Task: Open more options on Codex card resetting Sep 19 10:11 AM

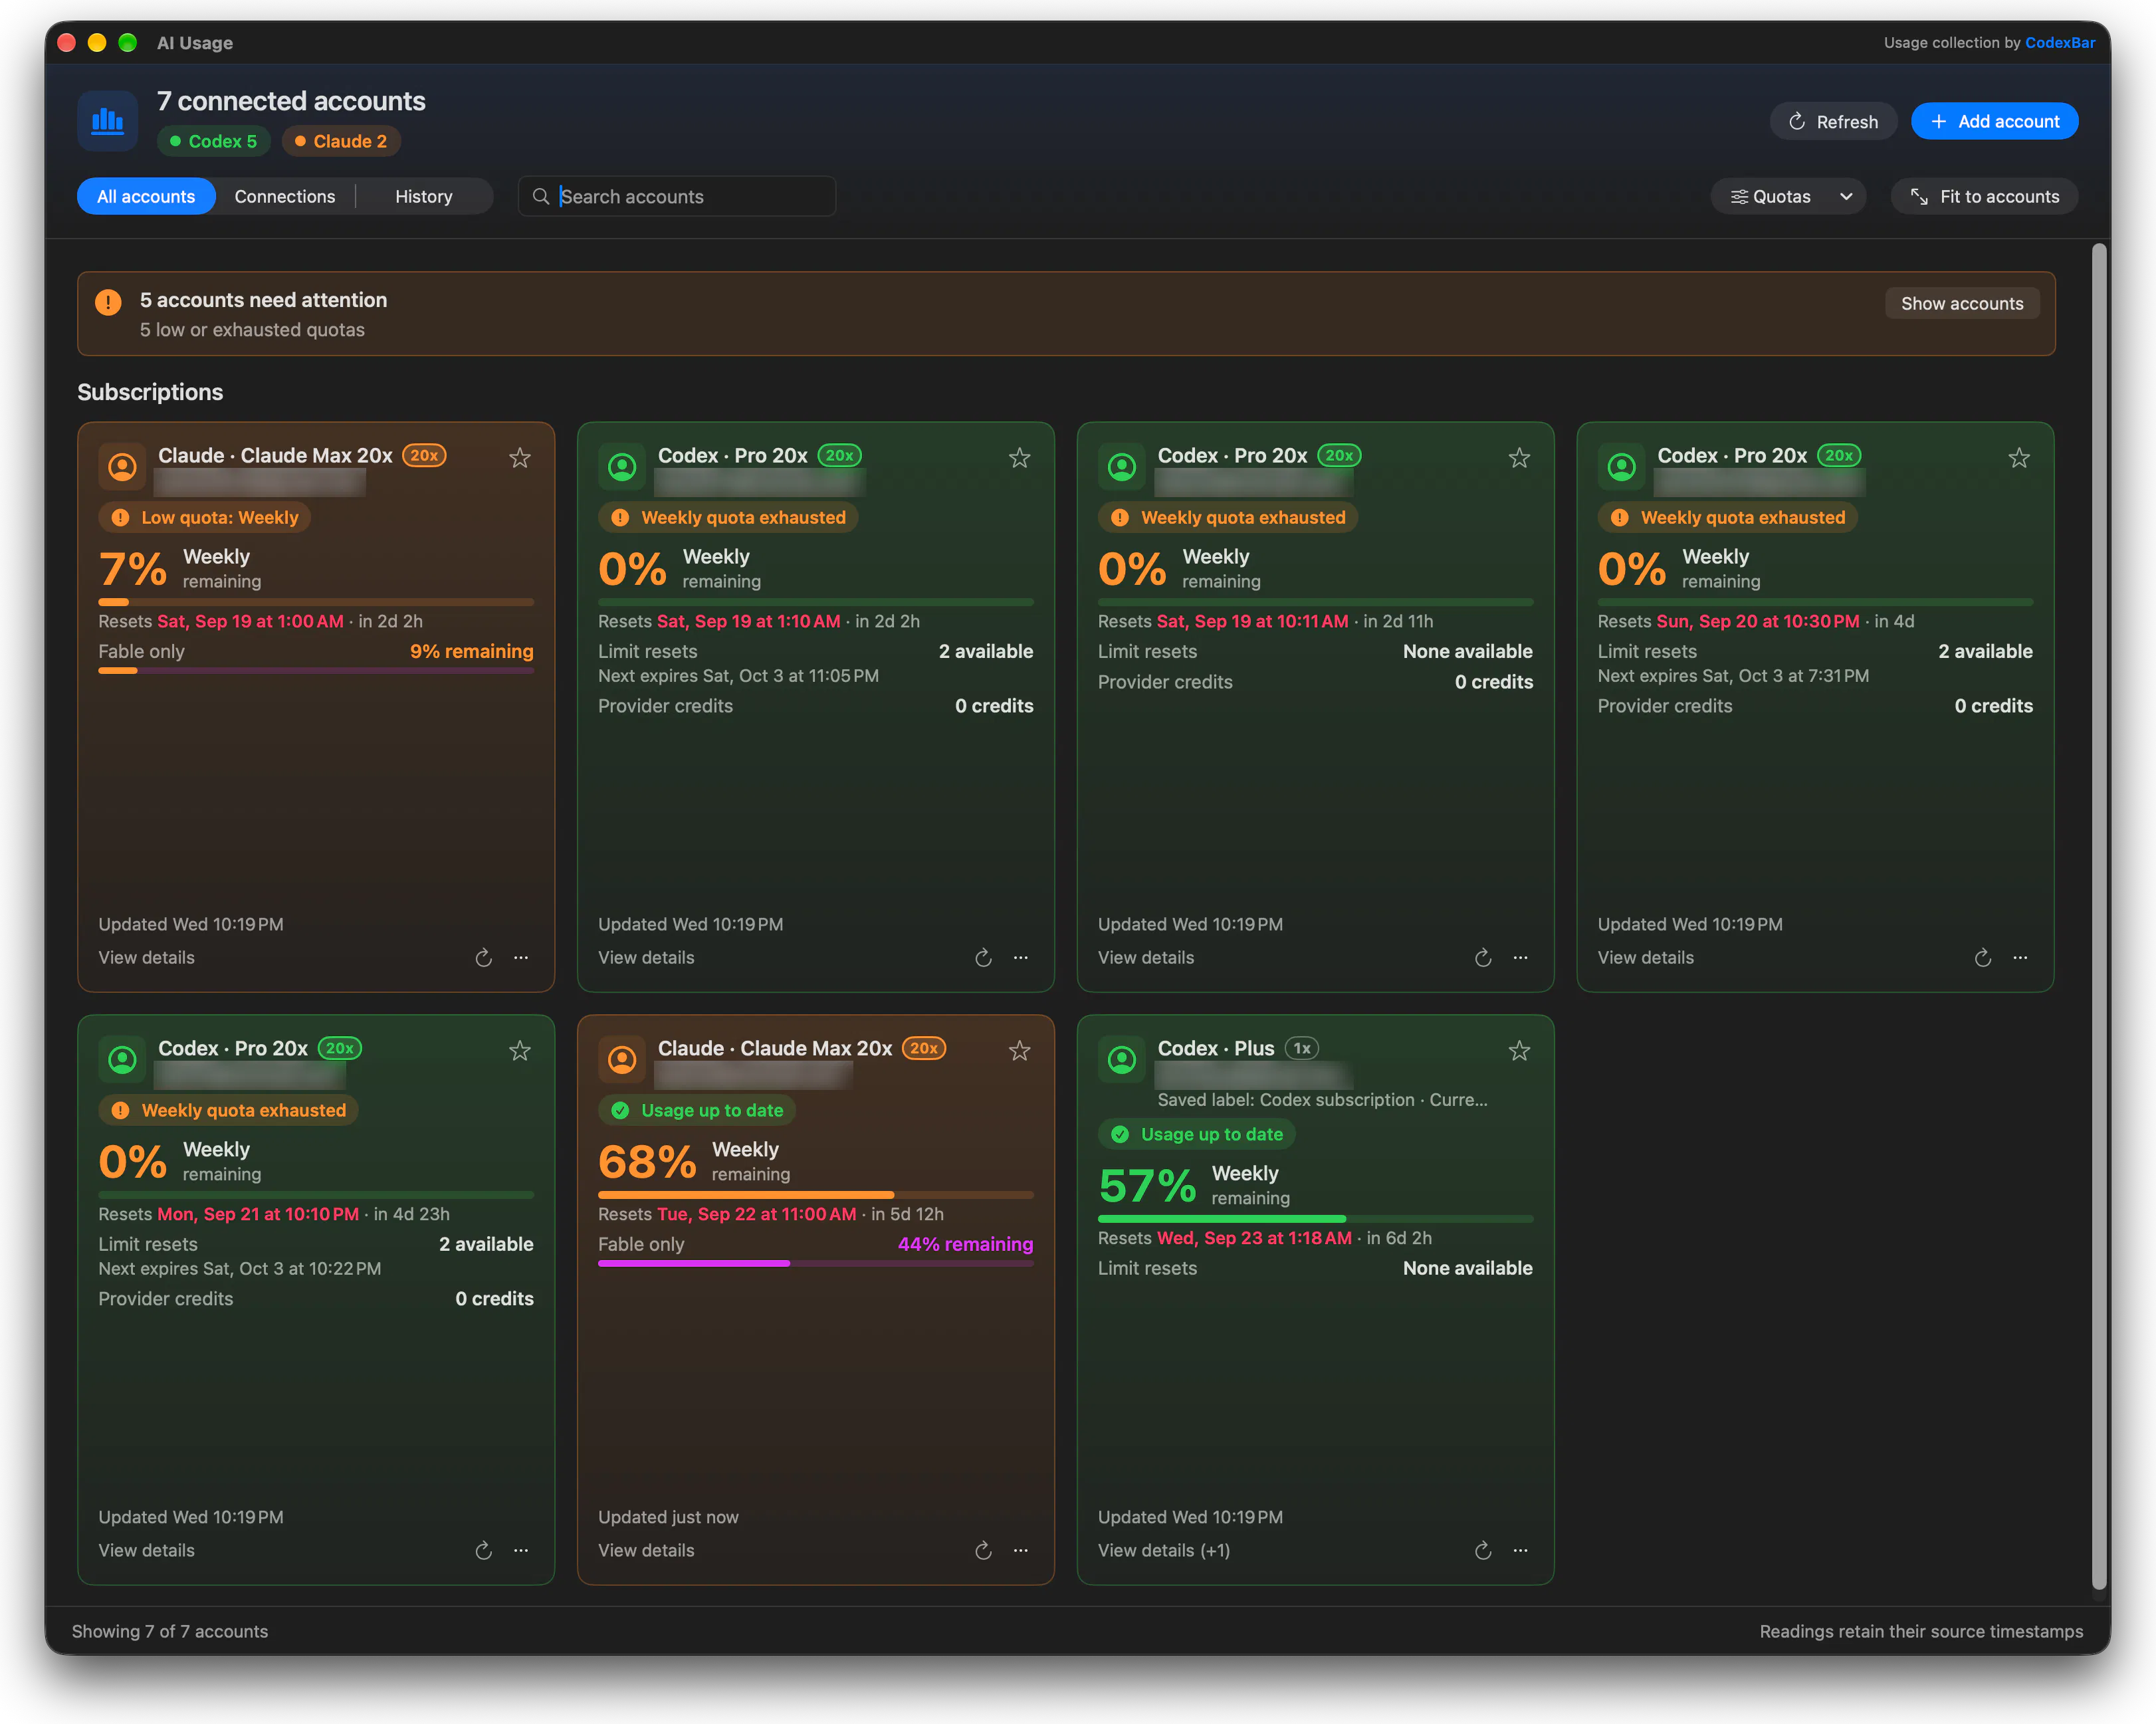Action: (1521, 958)
